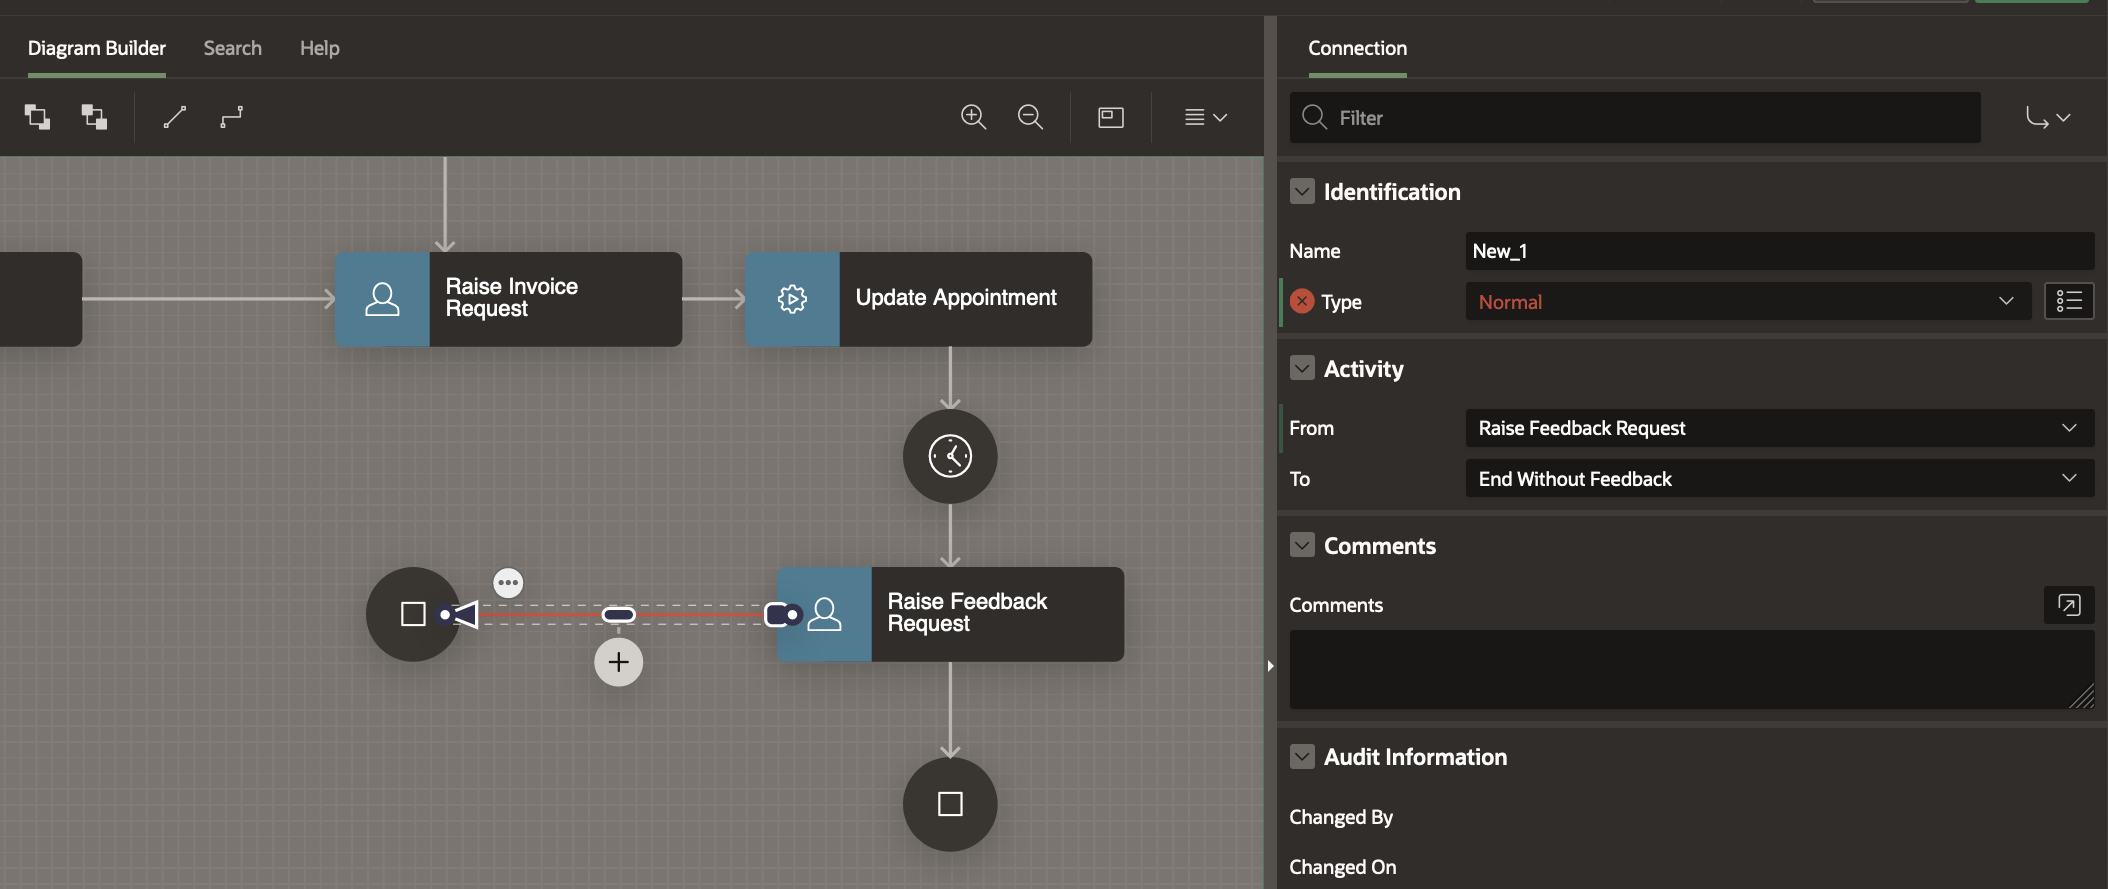Screen dimensions: 2108x889
Task: Collapse the Activity section
Action: (x=1302, y=368)
